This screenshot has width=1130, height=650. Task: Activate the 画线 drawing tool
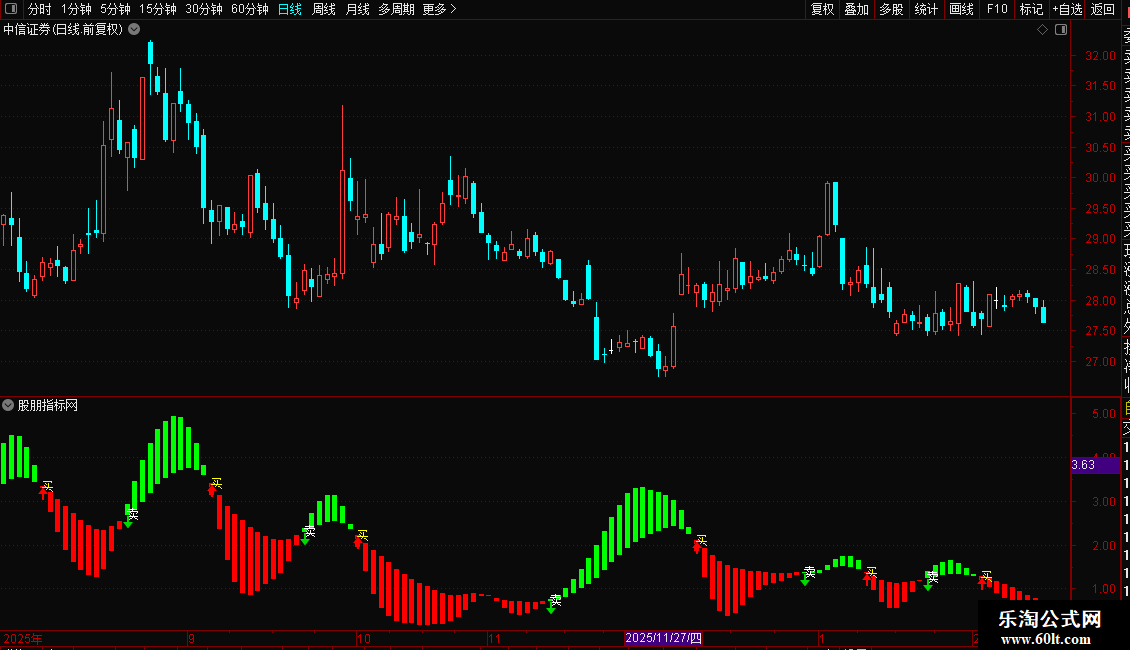[x=961, y=9]
